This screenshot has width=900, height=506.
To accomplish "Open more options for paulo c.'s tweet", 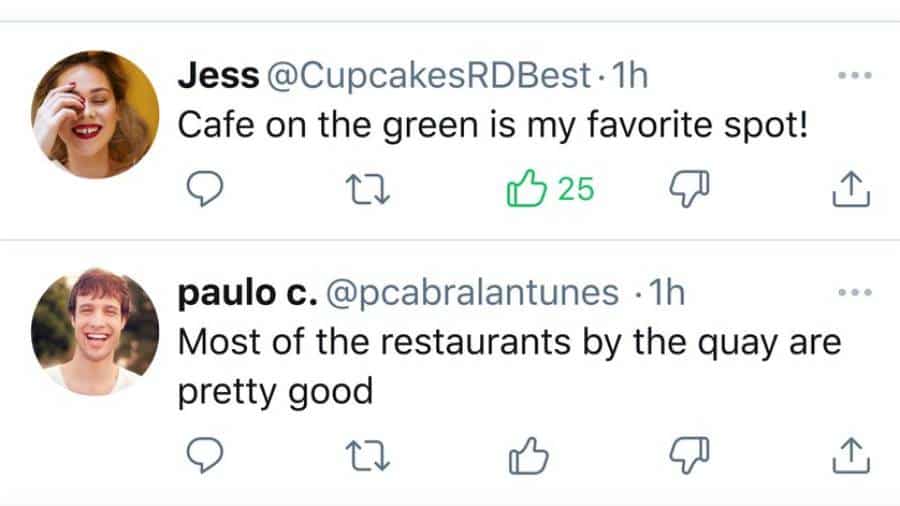I will (856, 293).
